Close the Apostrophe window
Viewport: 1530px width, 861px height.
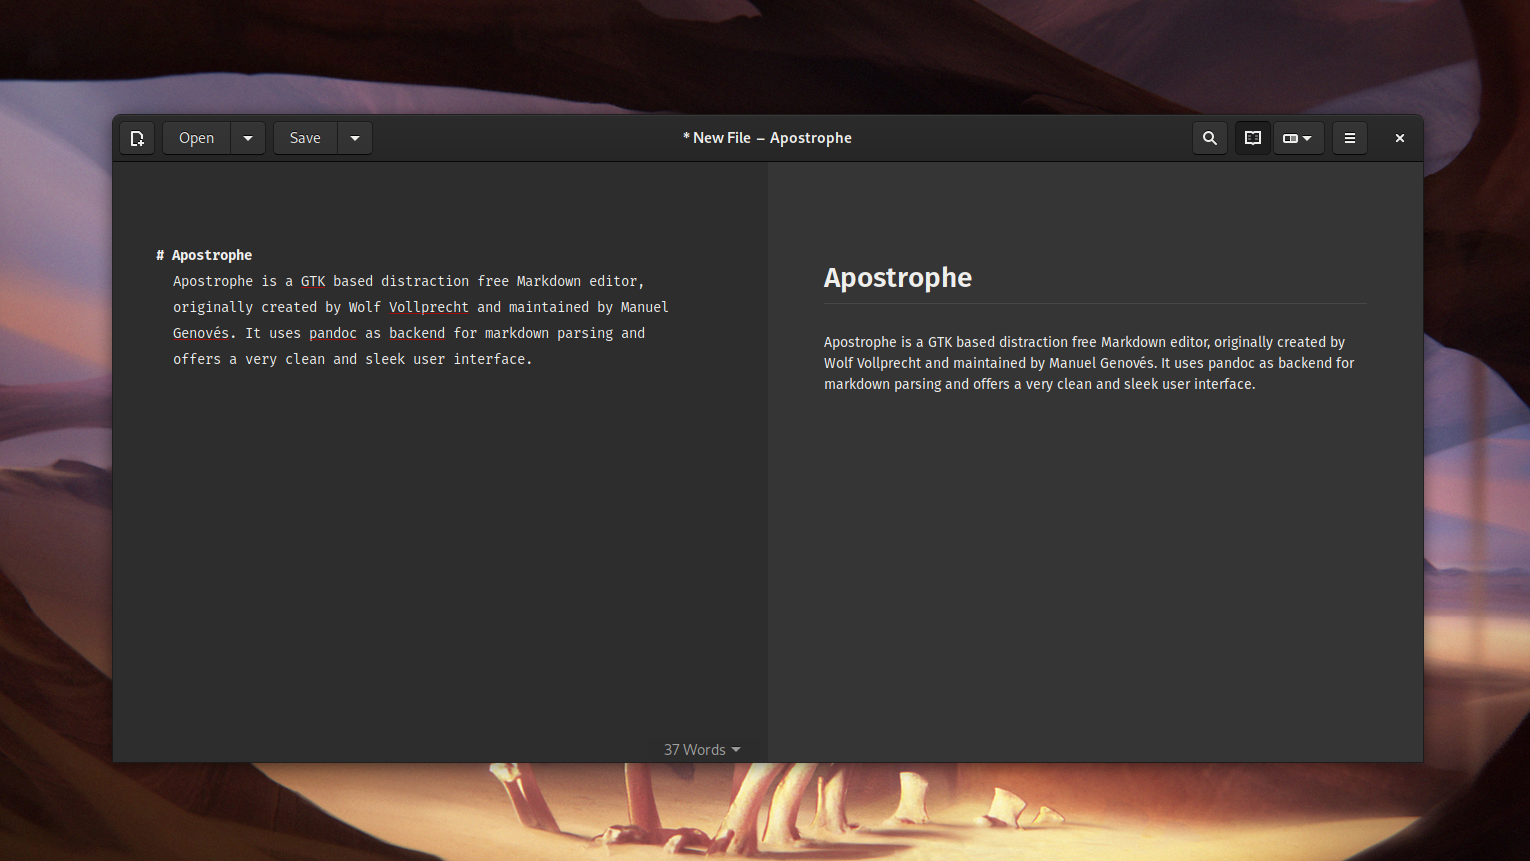point(1399,138)
